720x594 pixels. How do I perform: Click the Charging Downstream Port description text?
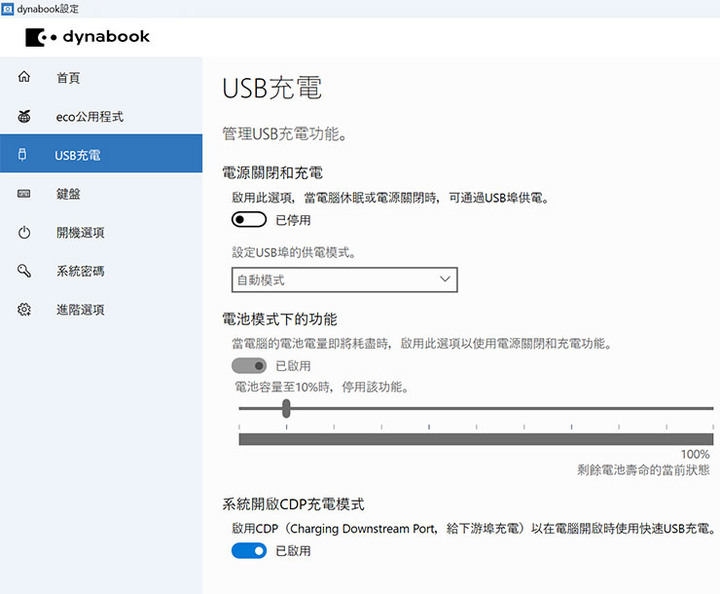[x=473, y=529]
